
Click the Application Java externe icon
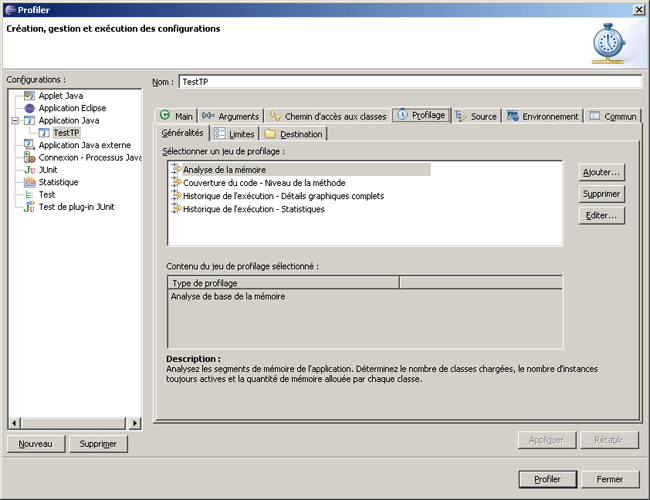pos(30,145)
